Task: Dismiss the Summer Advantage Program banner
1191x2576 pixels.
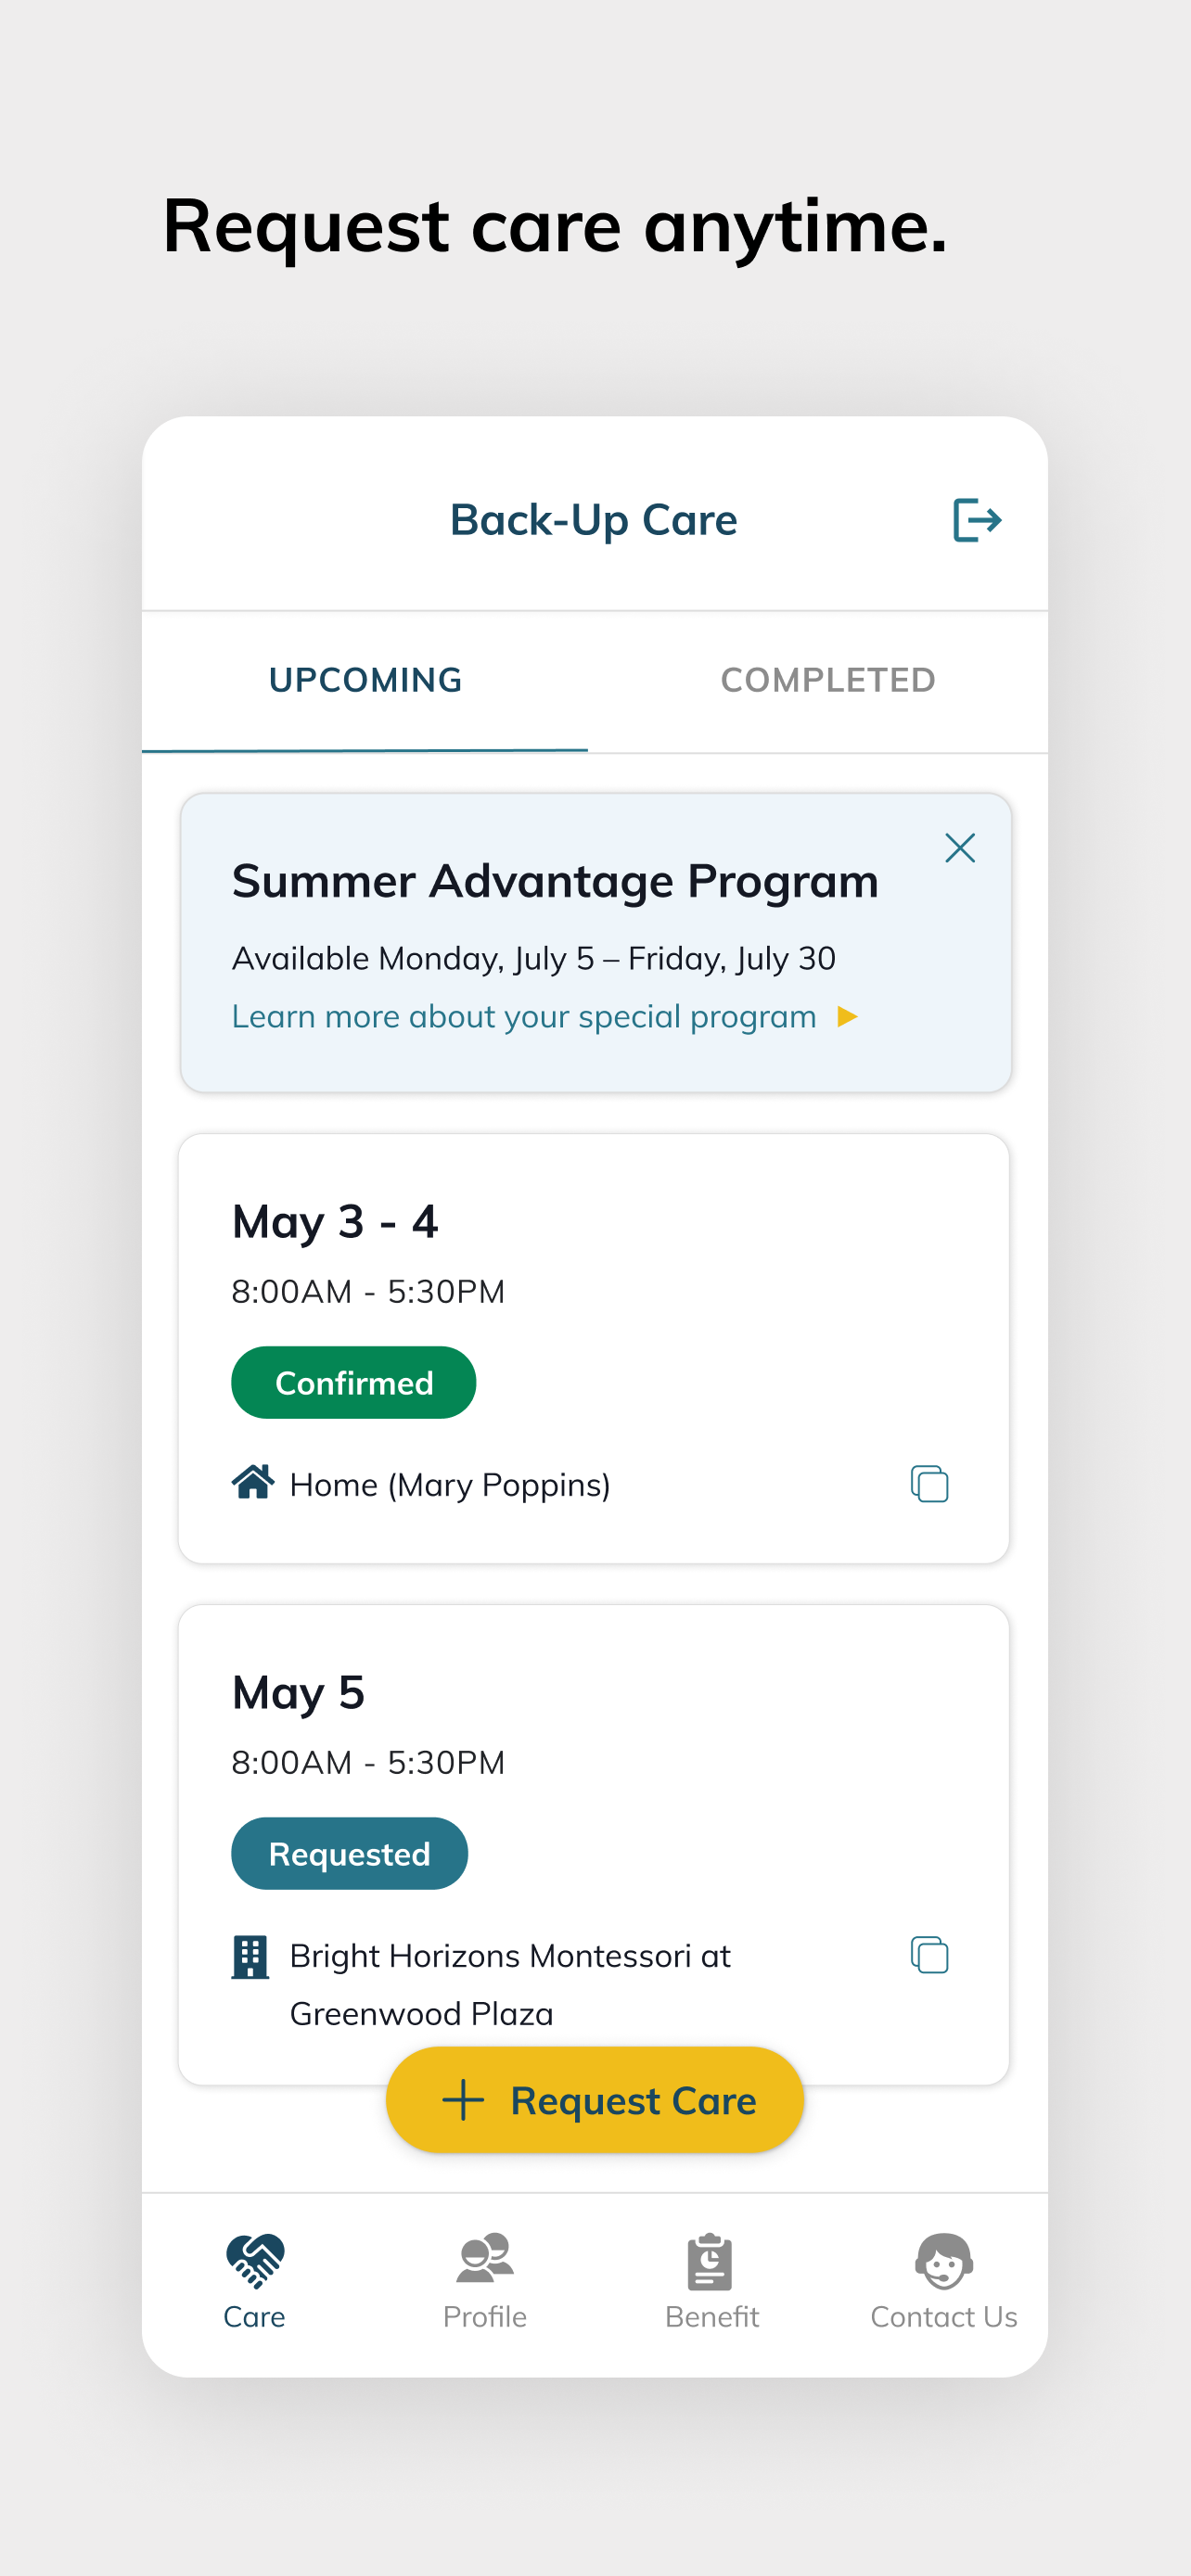Action: 960,848
